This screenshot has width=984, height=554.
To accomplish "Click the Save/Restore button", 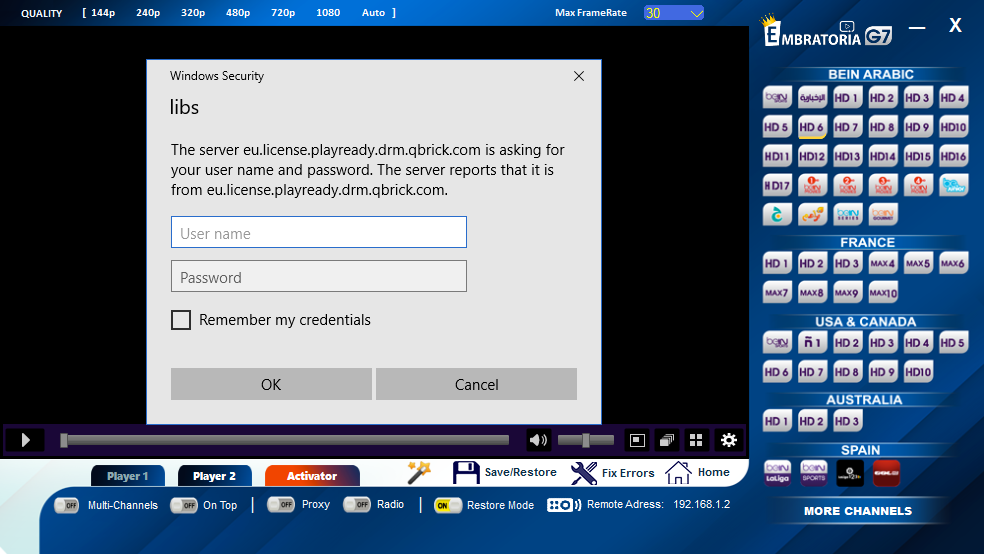I will coord(505,472).
